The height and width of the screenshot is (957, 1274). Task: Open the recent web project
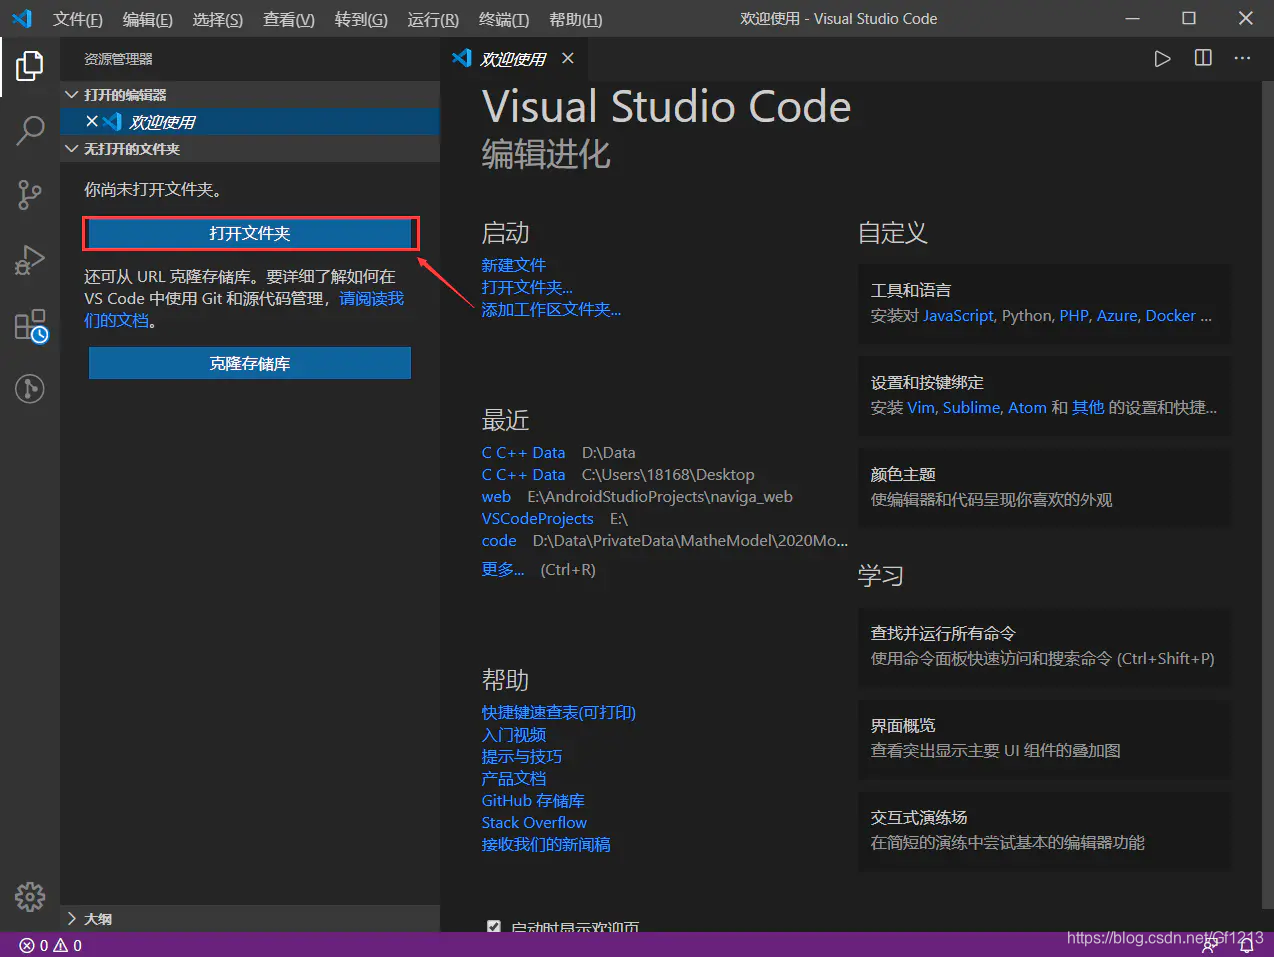tap(496, 497)
